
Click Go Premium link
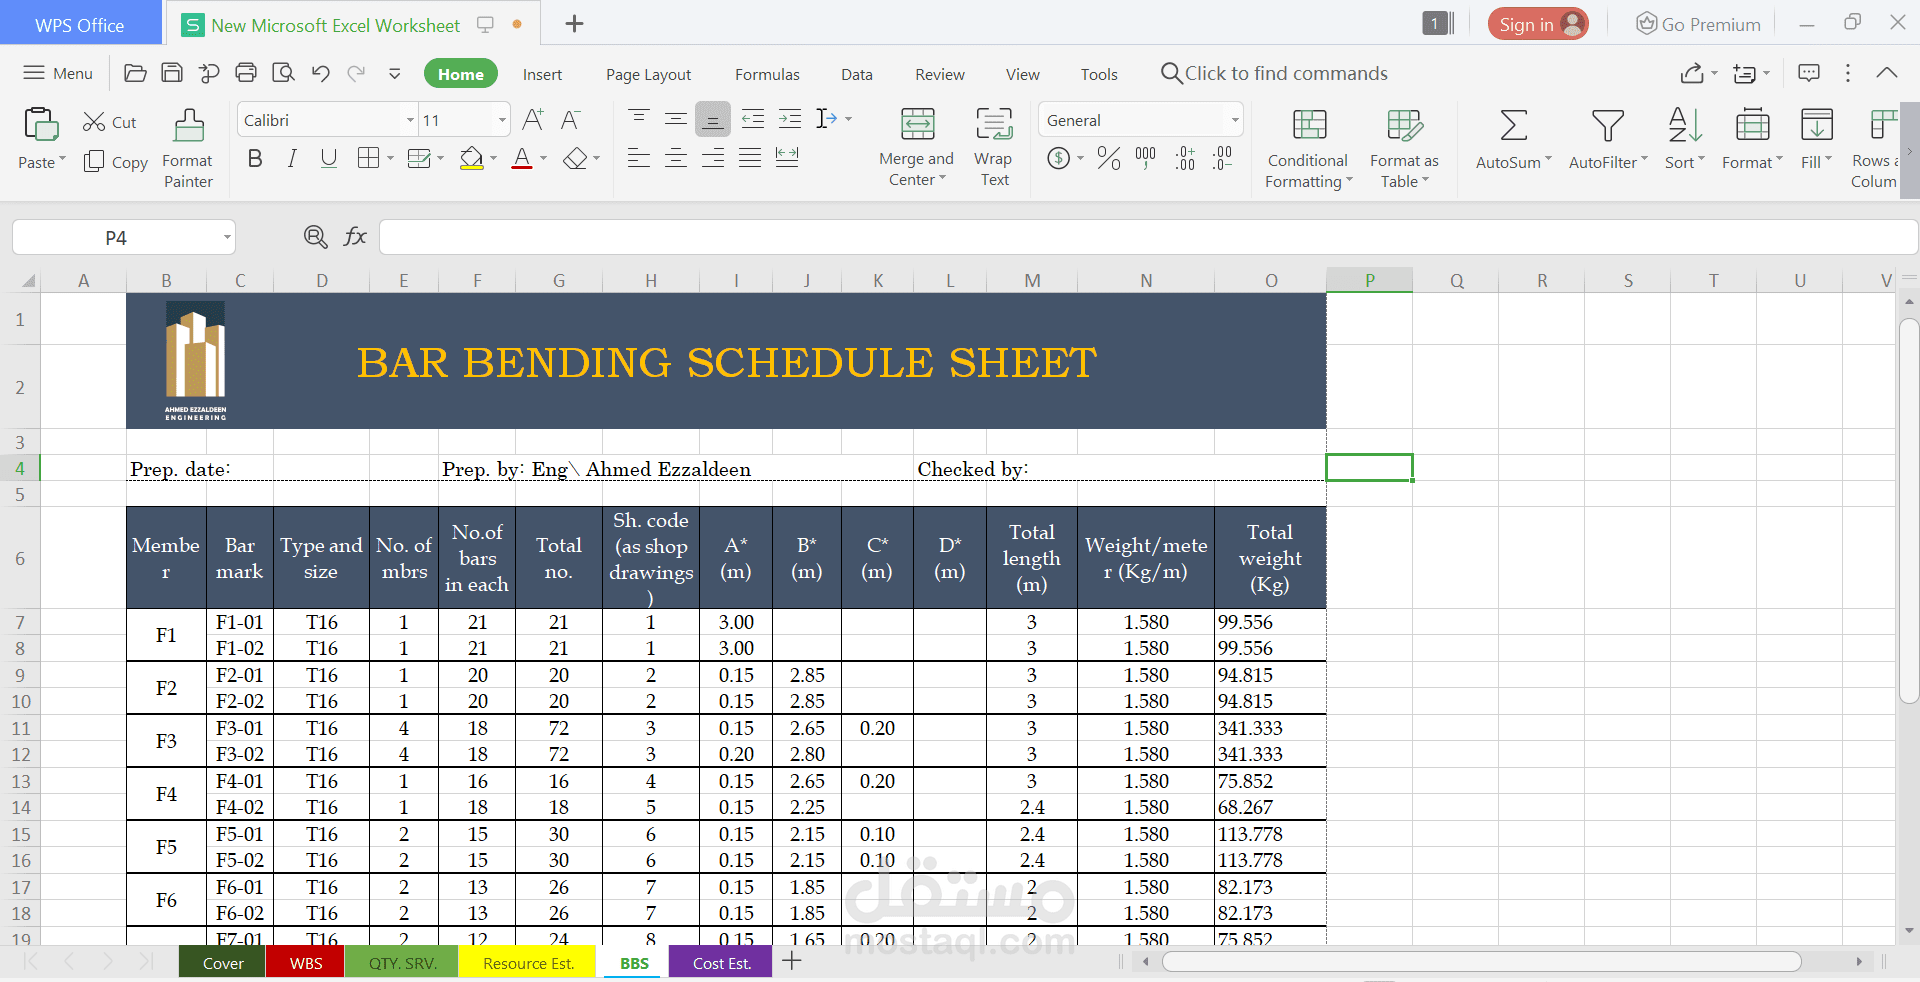pyautogui.click(x=1698, y=24)
